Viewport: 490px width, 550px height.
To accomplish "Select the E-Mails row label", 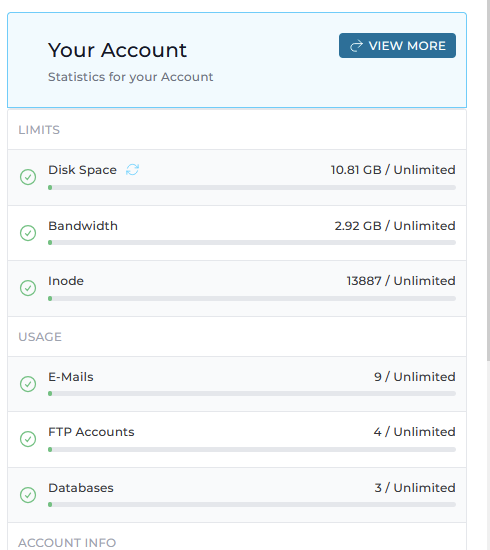I will (71, 377).
